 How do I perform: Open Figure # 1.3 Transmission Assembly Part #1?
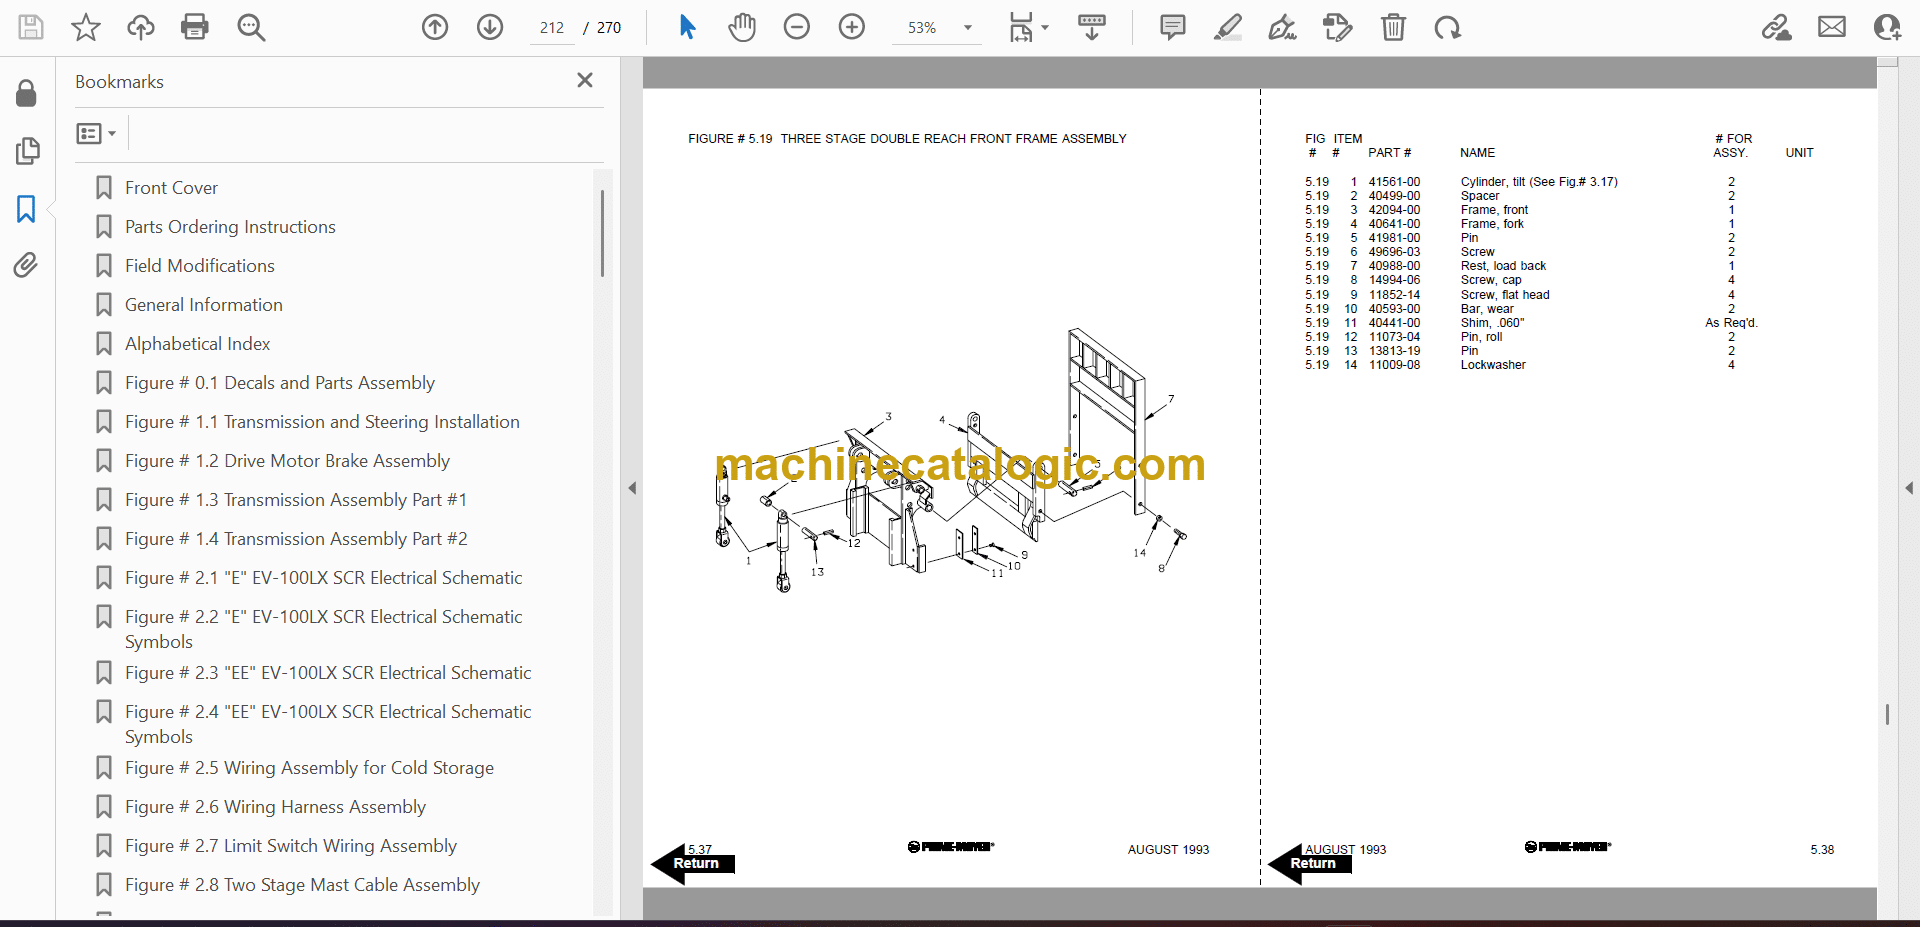tap(296, 500)
